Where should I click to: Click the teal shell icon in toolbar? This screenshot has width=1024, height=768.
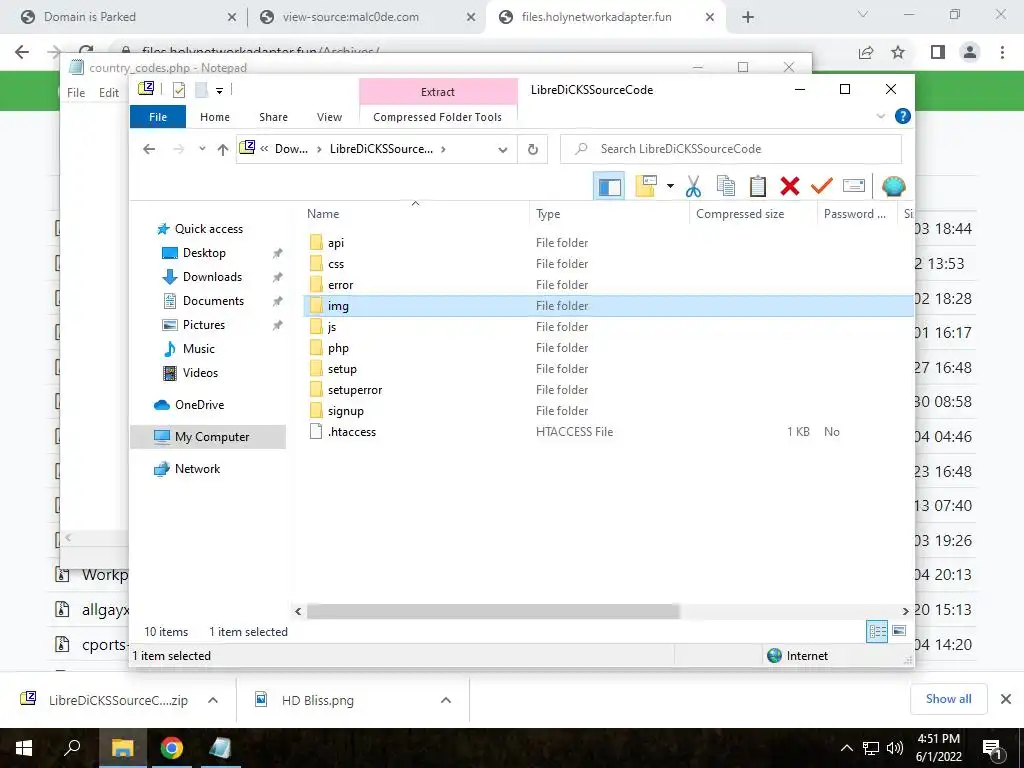pyautogui.click(x=893, y=186)
